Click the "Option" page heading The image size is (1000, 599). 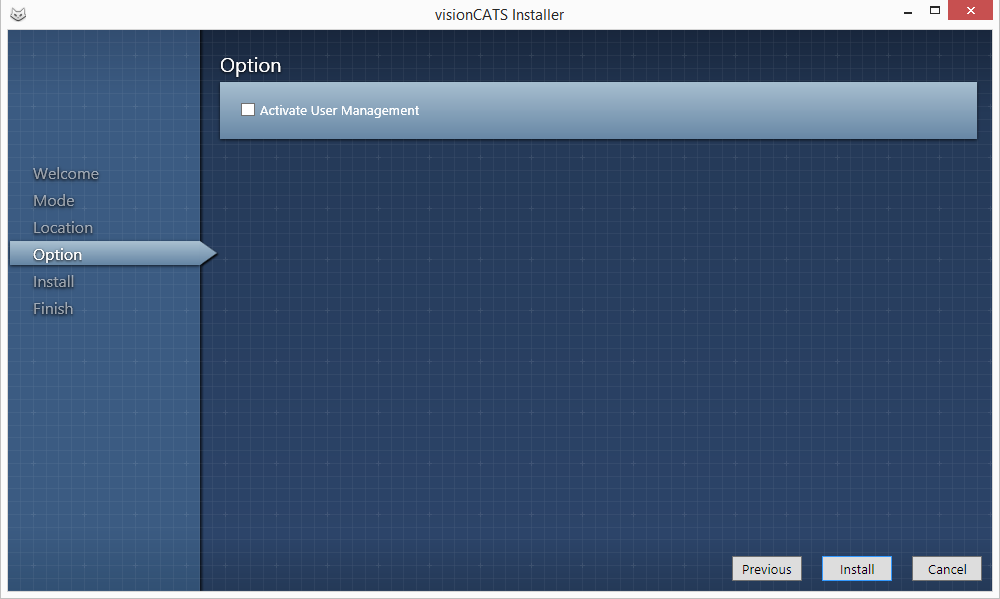(x=251, y=65)
